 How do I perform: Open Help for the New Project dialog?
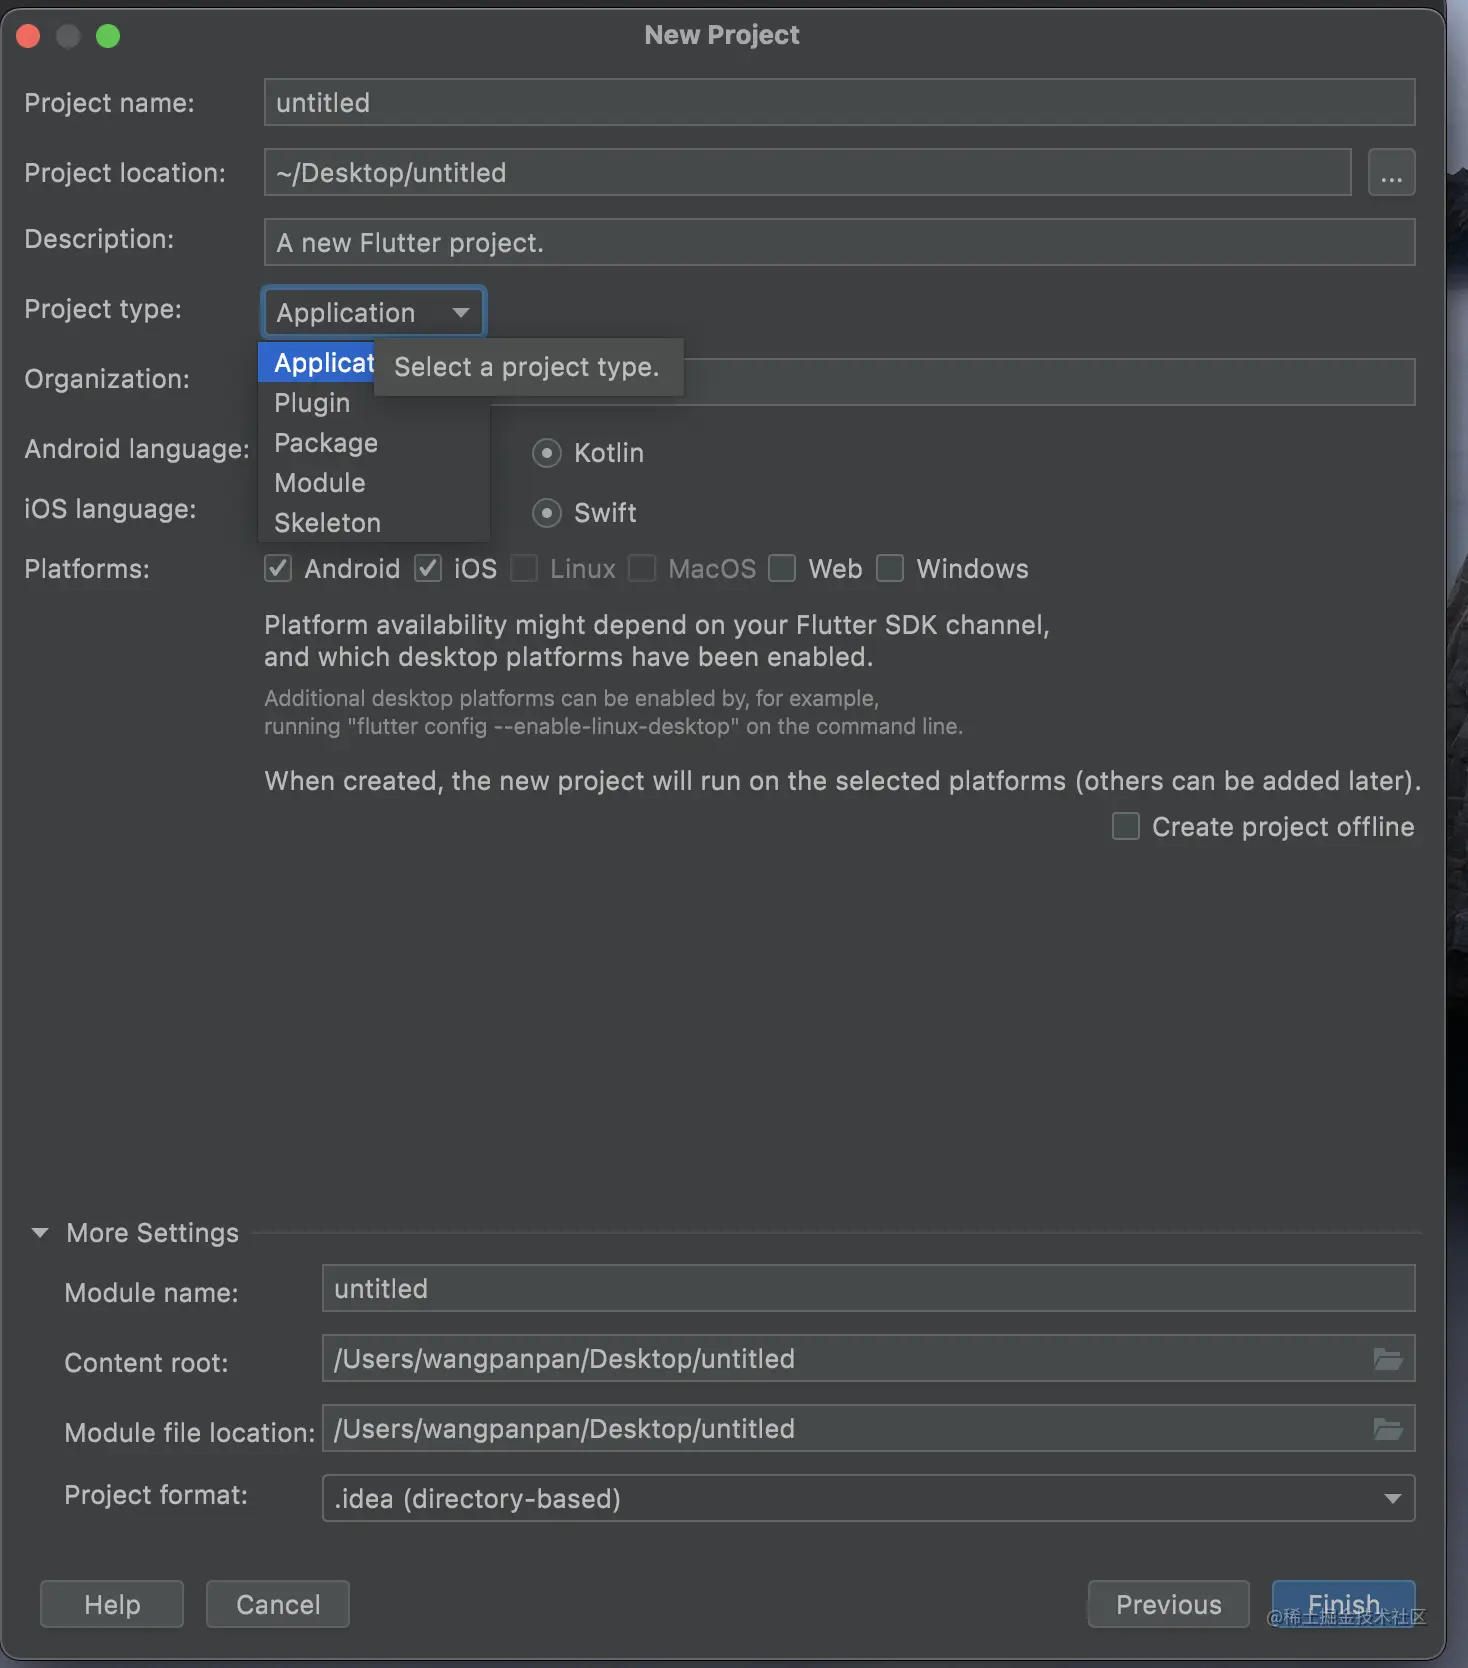click(112, 1604)
